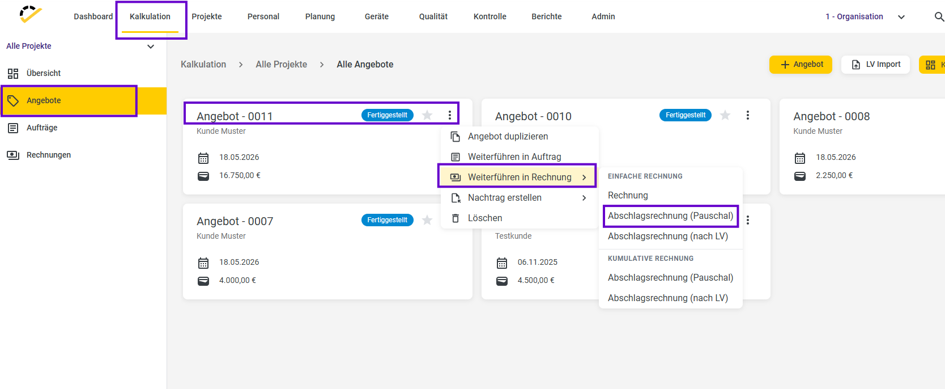This screenshot has height=389, width=945.
Task: Open three-dot menu of Angebot - 0011
Action: point(449,115)
